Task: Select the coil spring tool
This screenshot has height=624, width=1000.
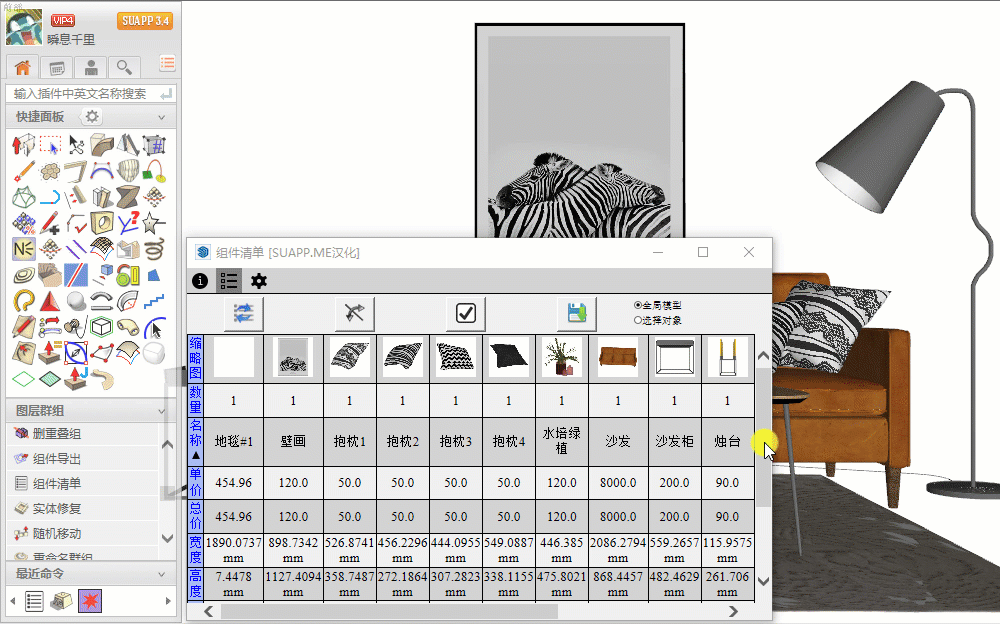Action: [154, 249]
